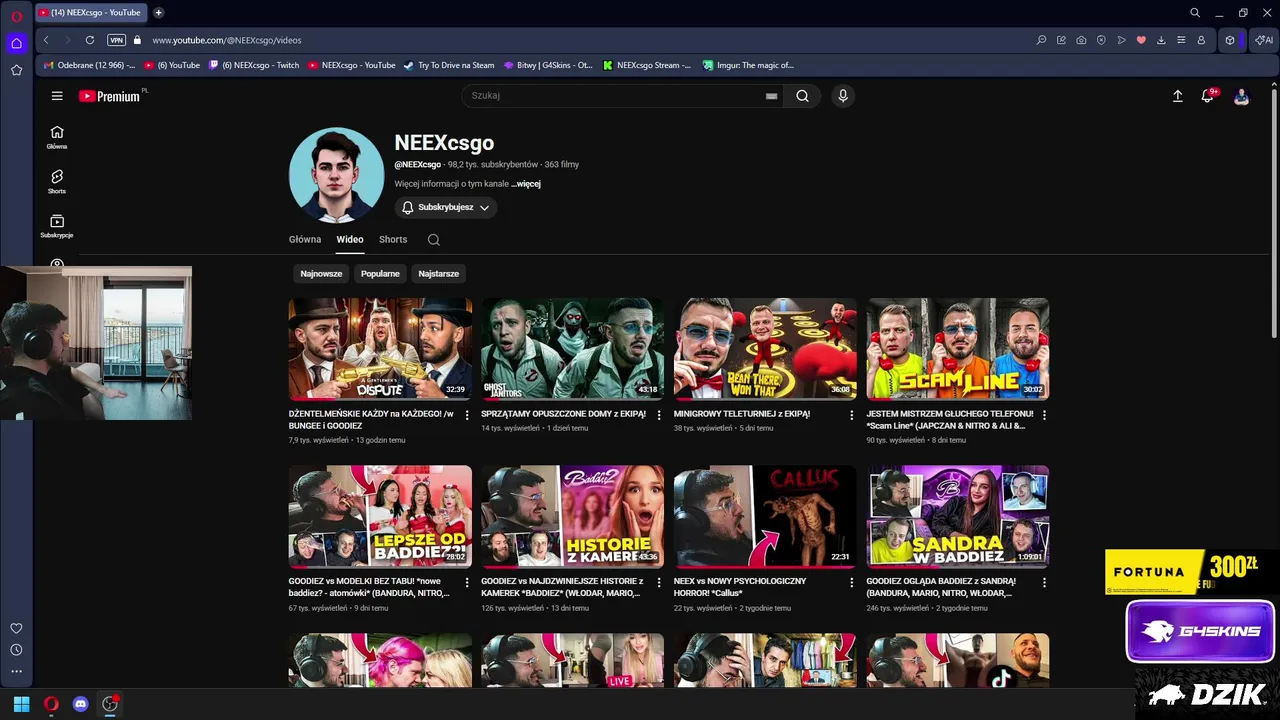Click MINIGROWY TELETURNIEJ Z EKIPĄ! title

tap(742, 414)
